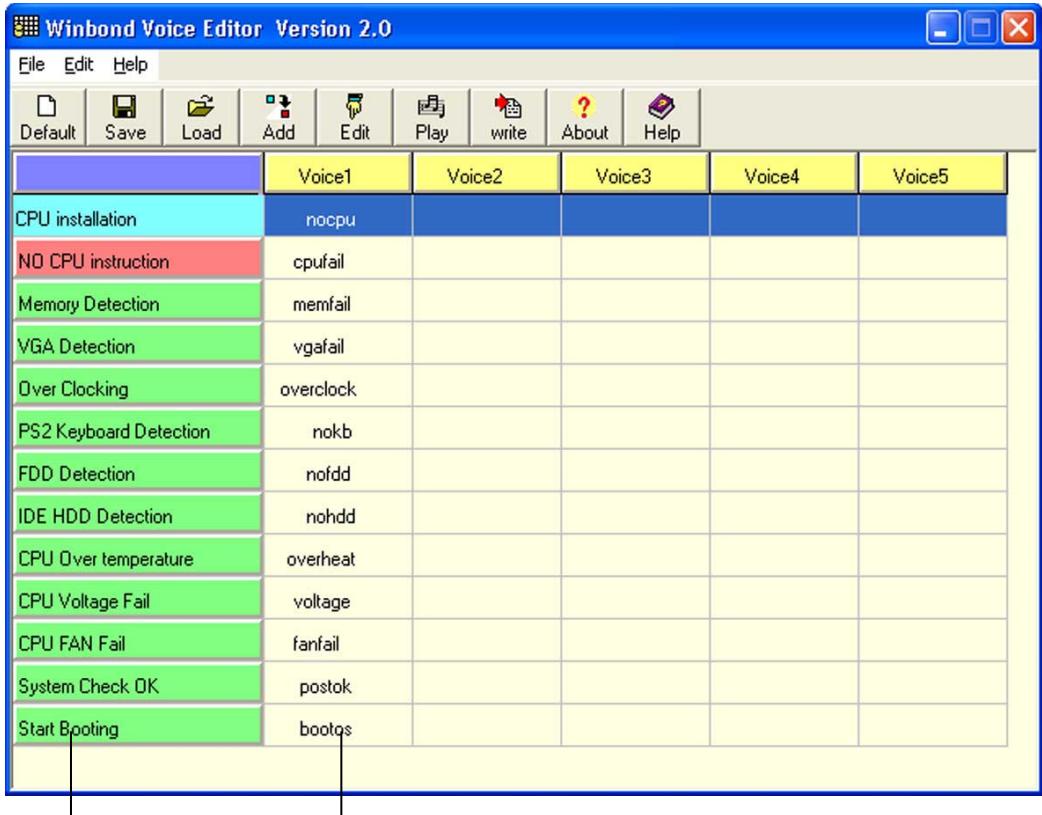Click the cpufail cell
Viewport: 1042px width, 815px height.
[338, 259]
